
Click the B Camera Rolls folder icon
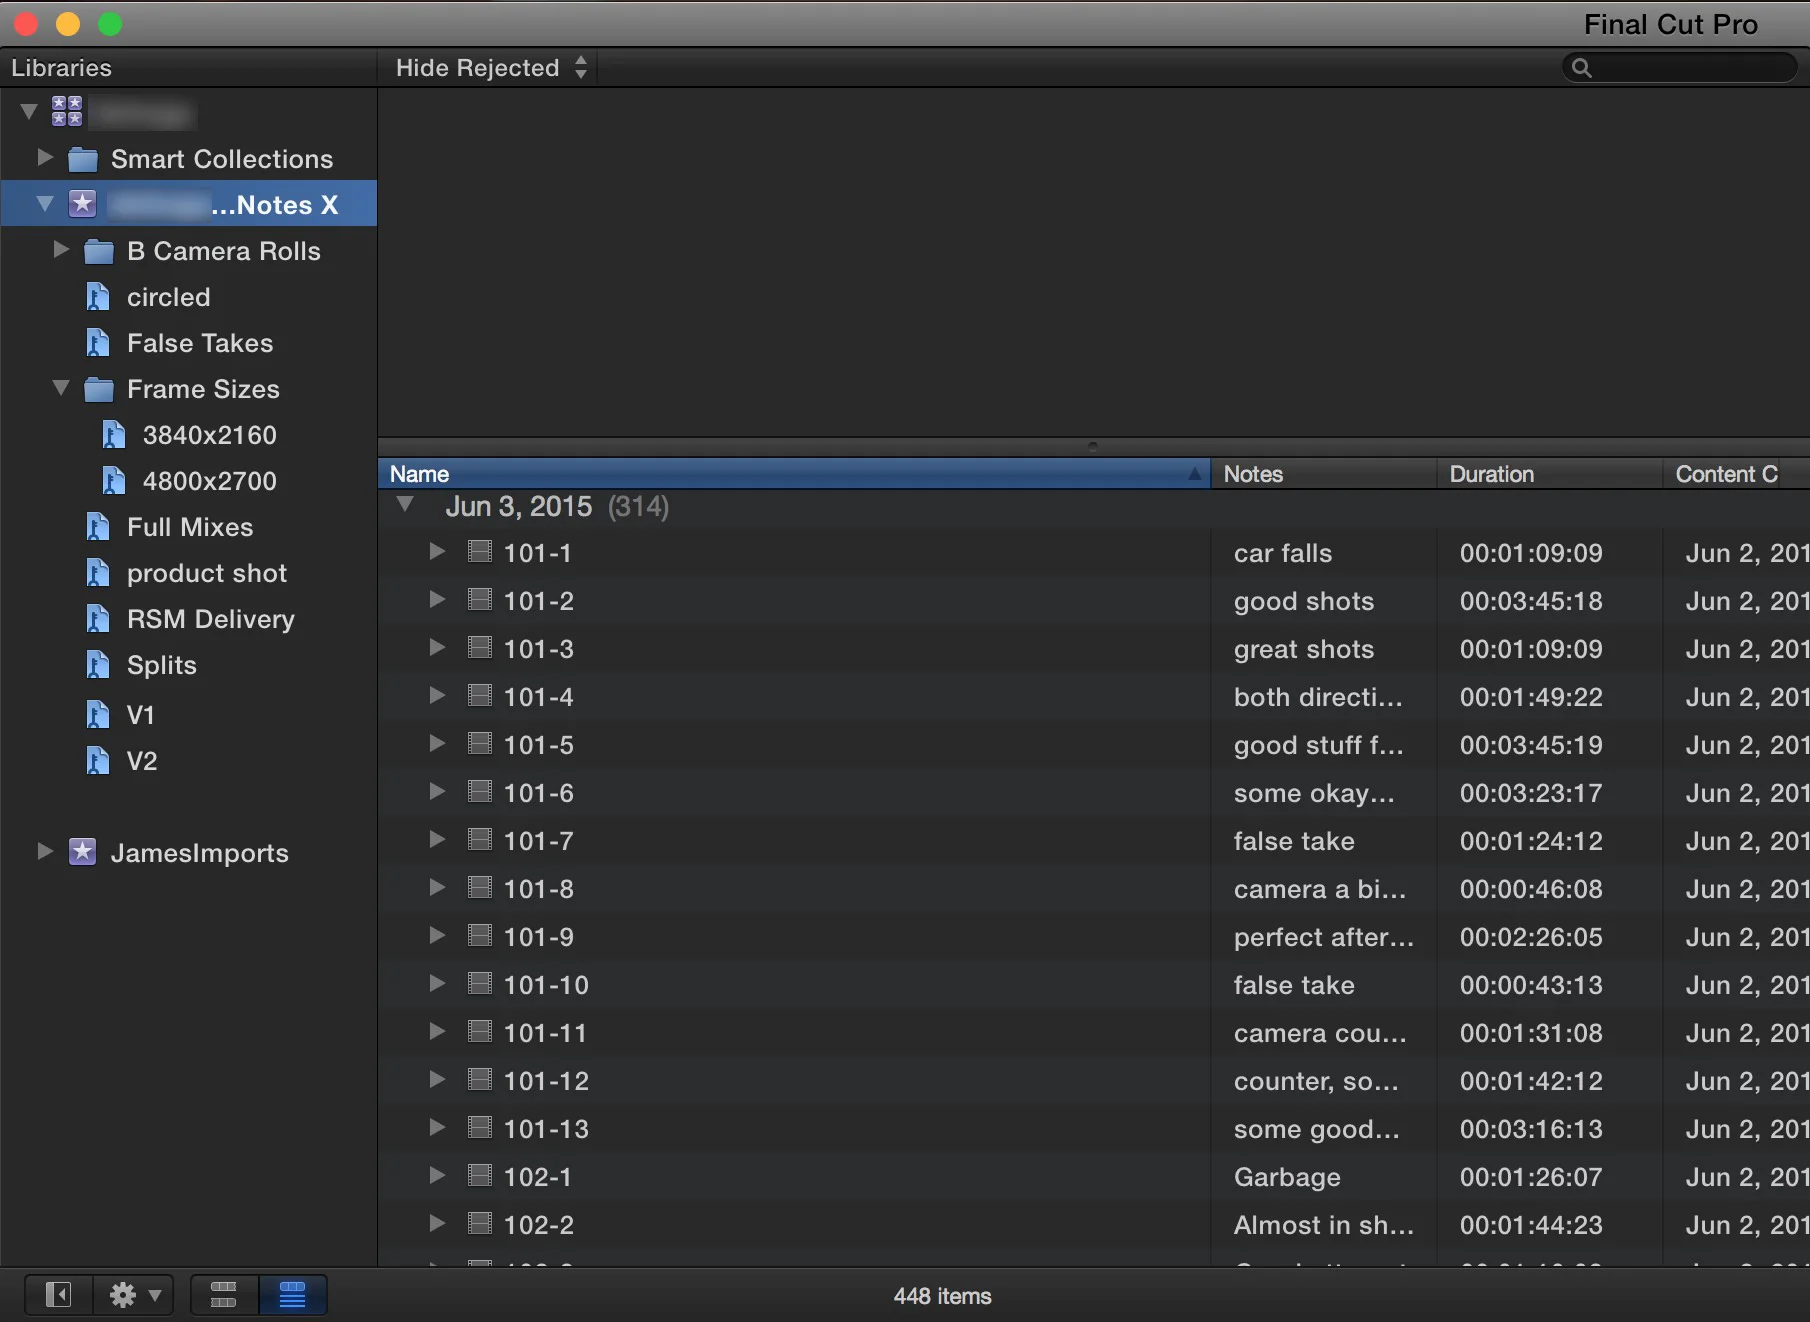click(98, 251)
